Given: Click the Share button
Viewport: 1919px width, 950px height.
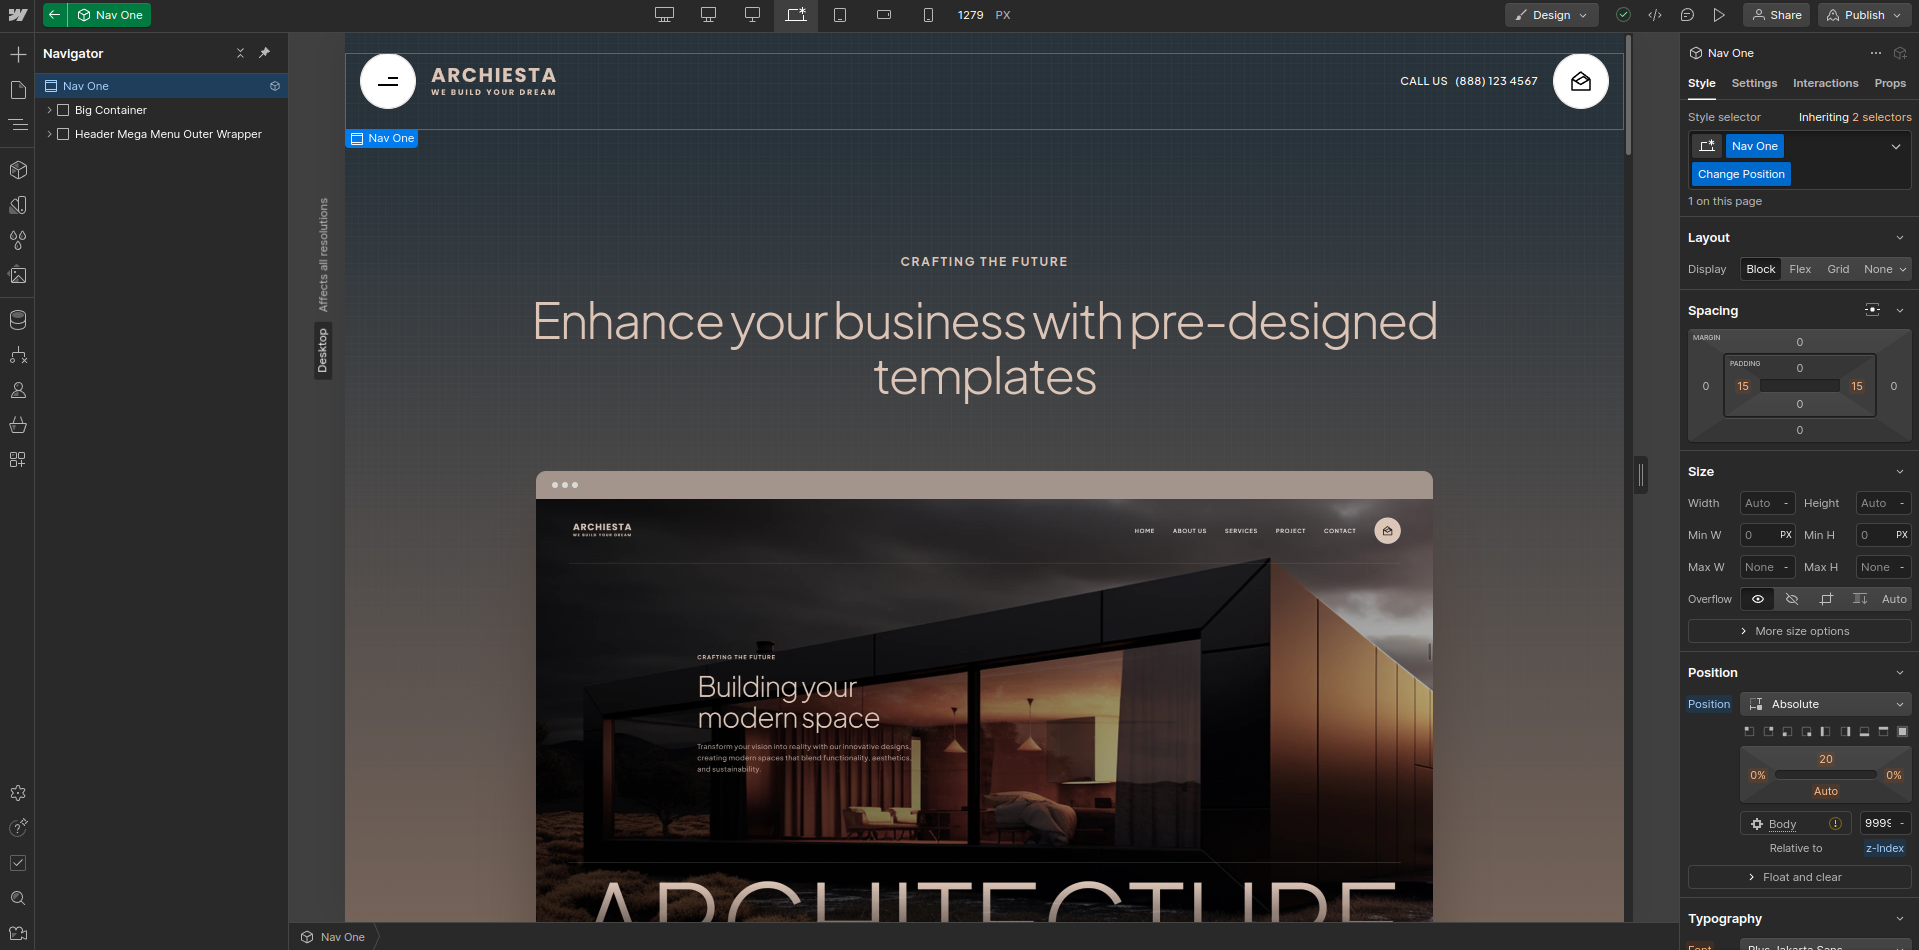Looking at the screenshot, I should (1777, 15).
